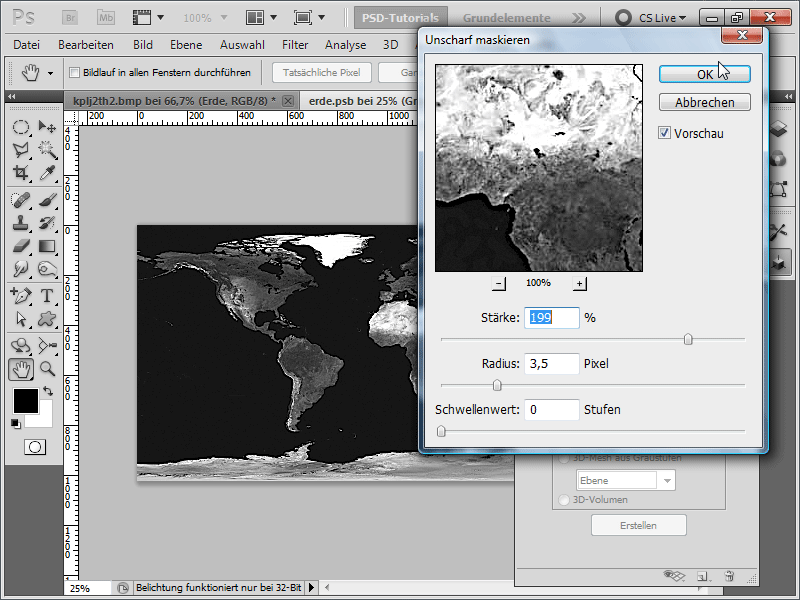
Task: Zoom in dialog preview with plus
Action: [580, 284]
